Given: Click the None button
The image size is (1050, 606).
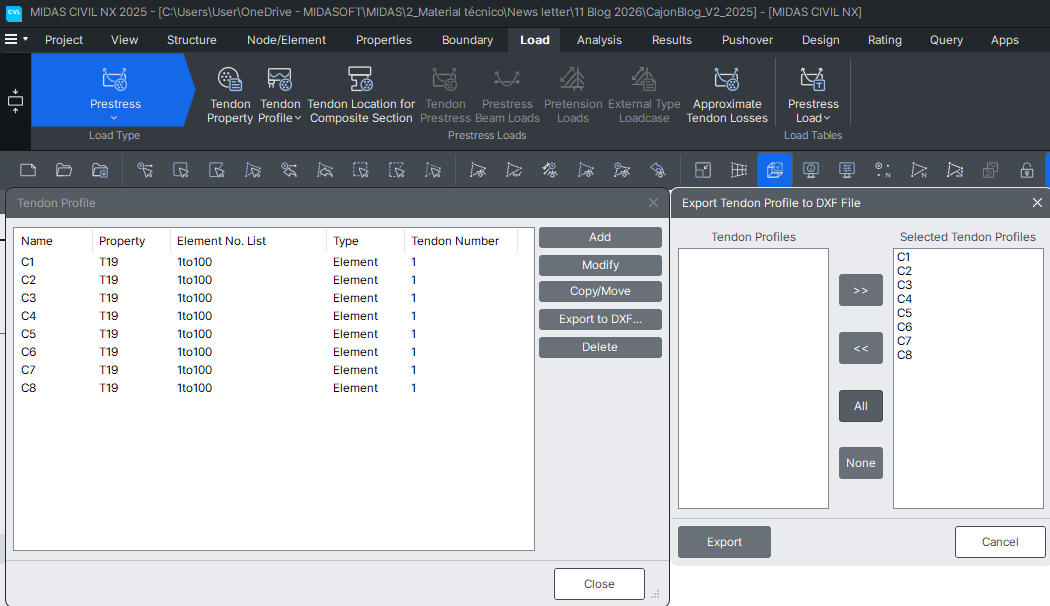Looking at the screenshot, I should (860, 463).
